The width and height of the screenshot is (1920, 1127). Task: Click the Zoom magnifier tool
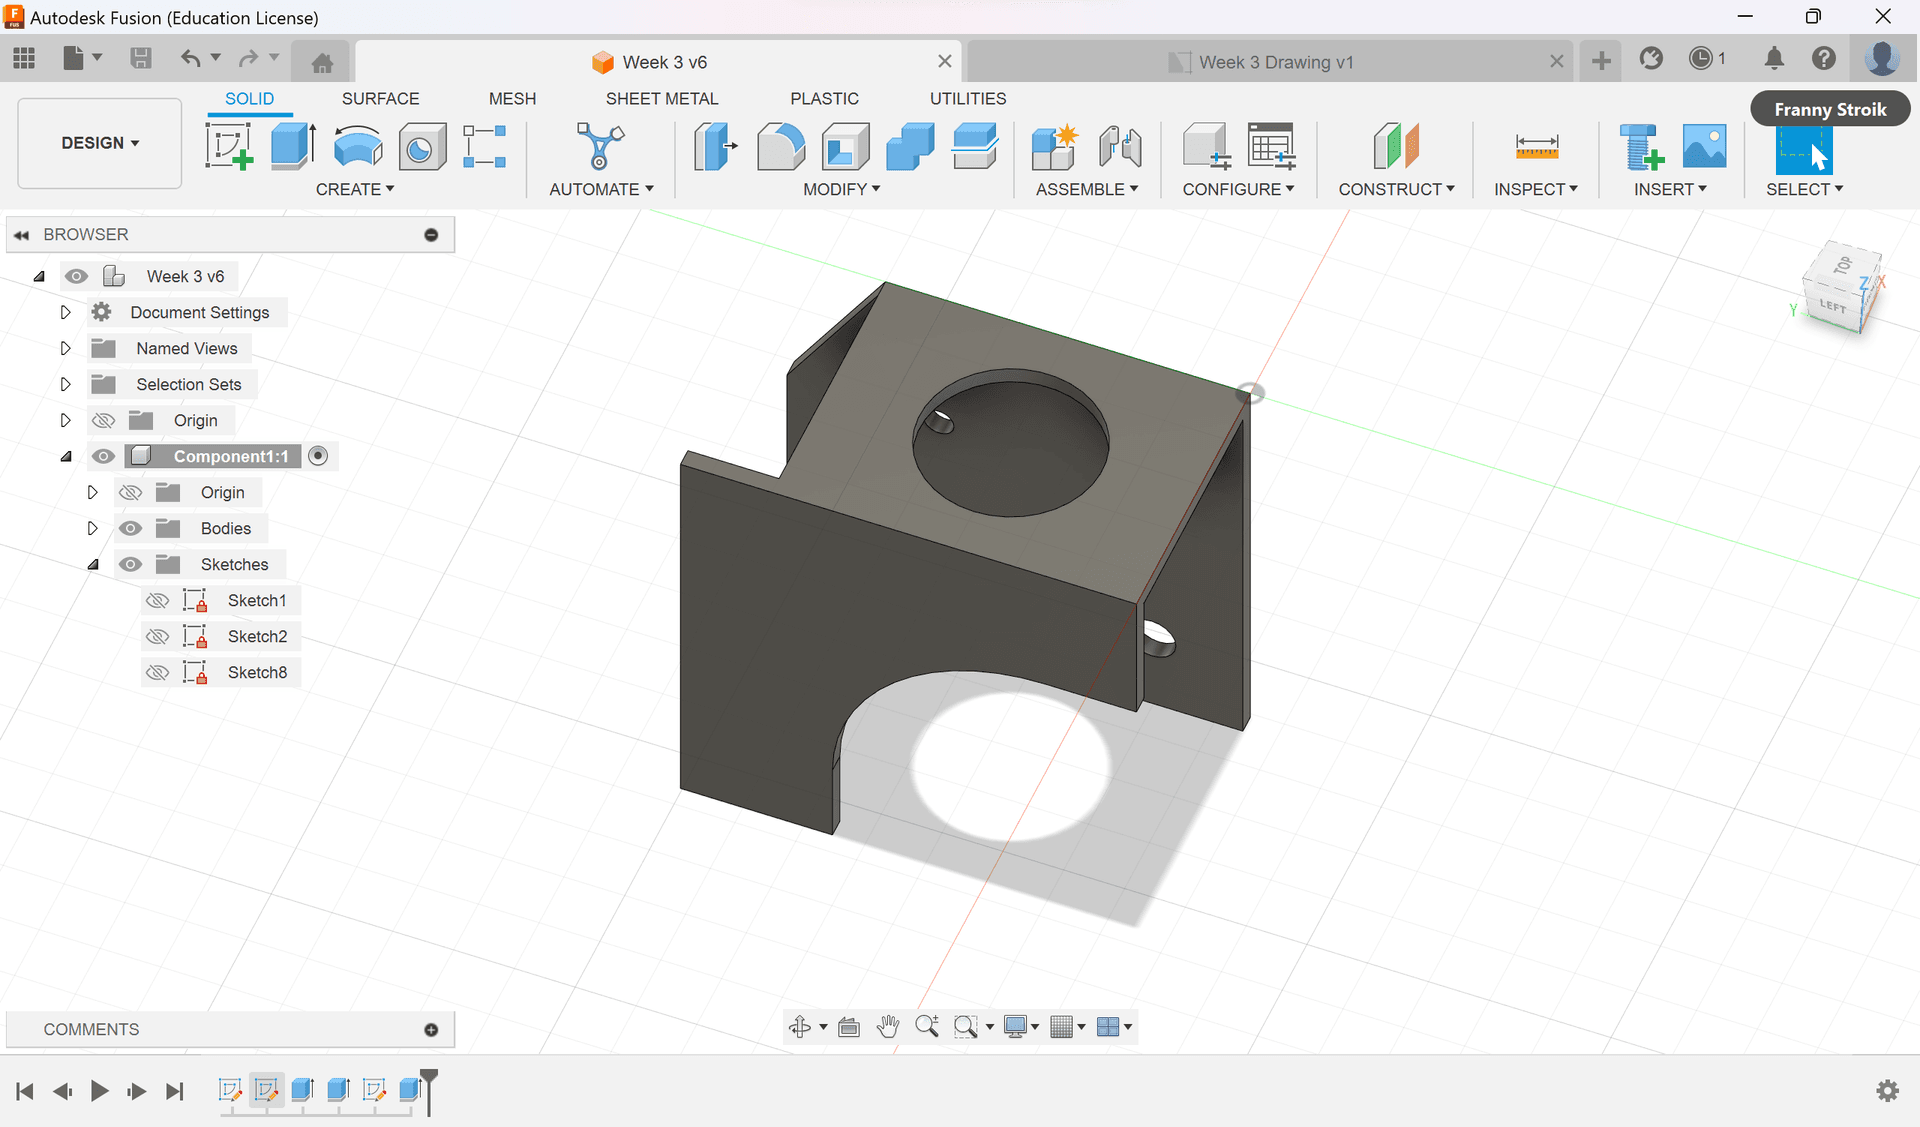click(927, 1027)
